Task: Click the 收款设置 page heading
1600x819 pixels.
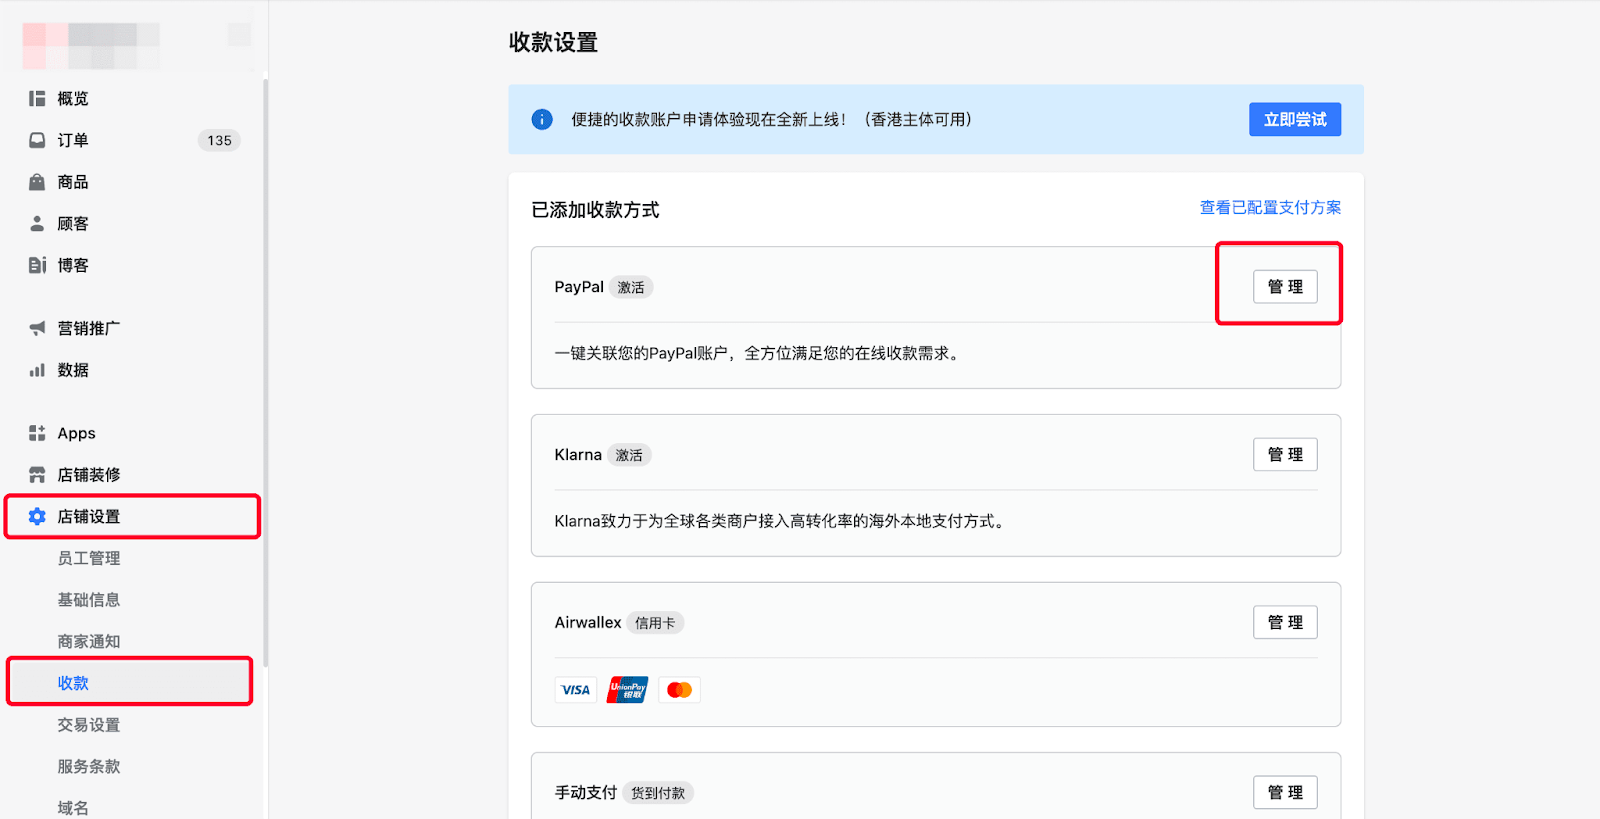Action: pyautogui.click(x=553, y=42)
